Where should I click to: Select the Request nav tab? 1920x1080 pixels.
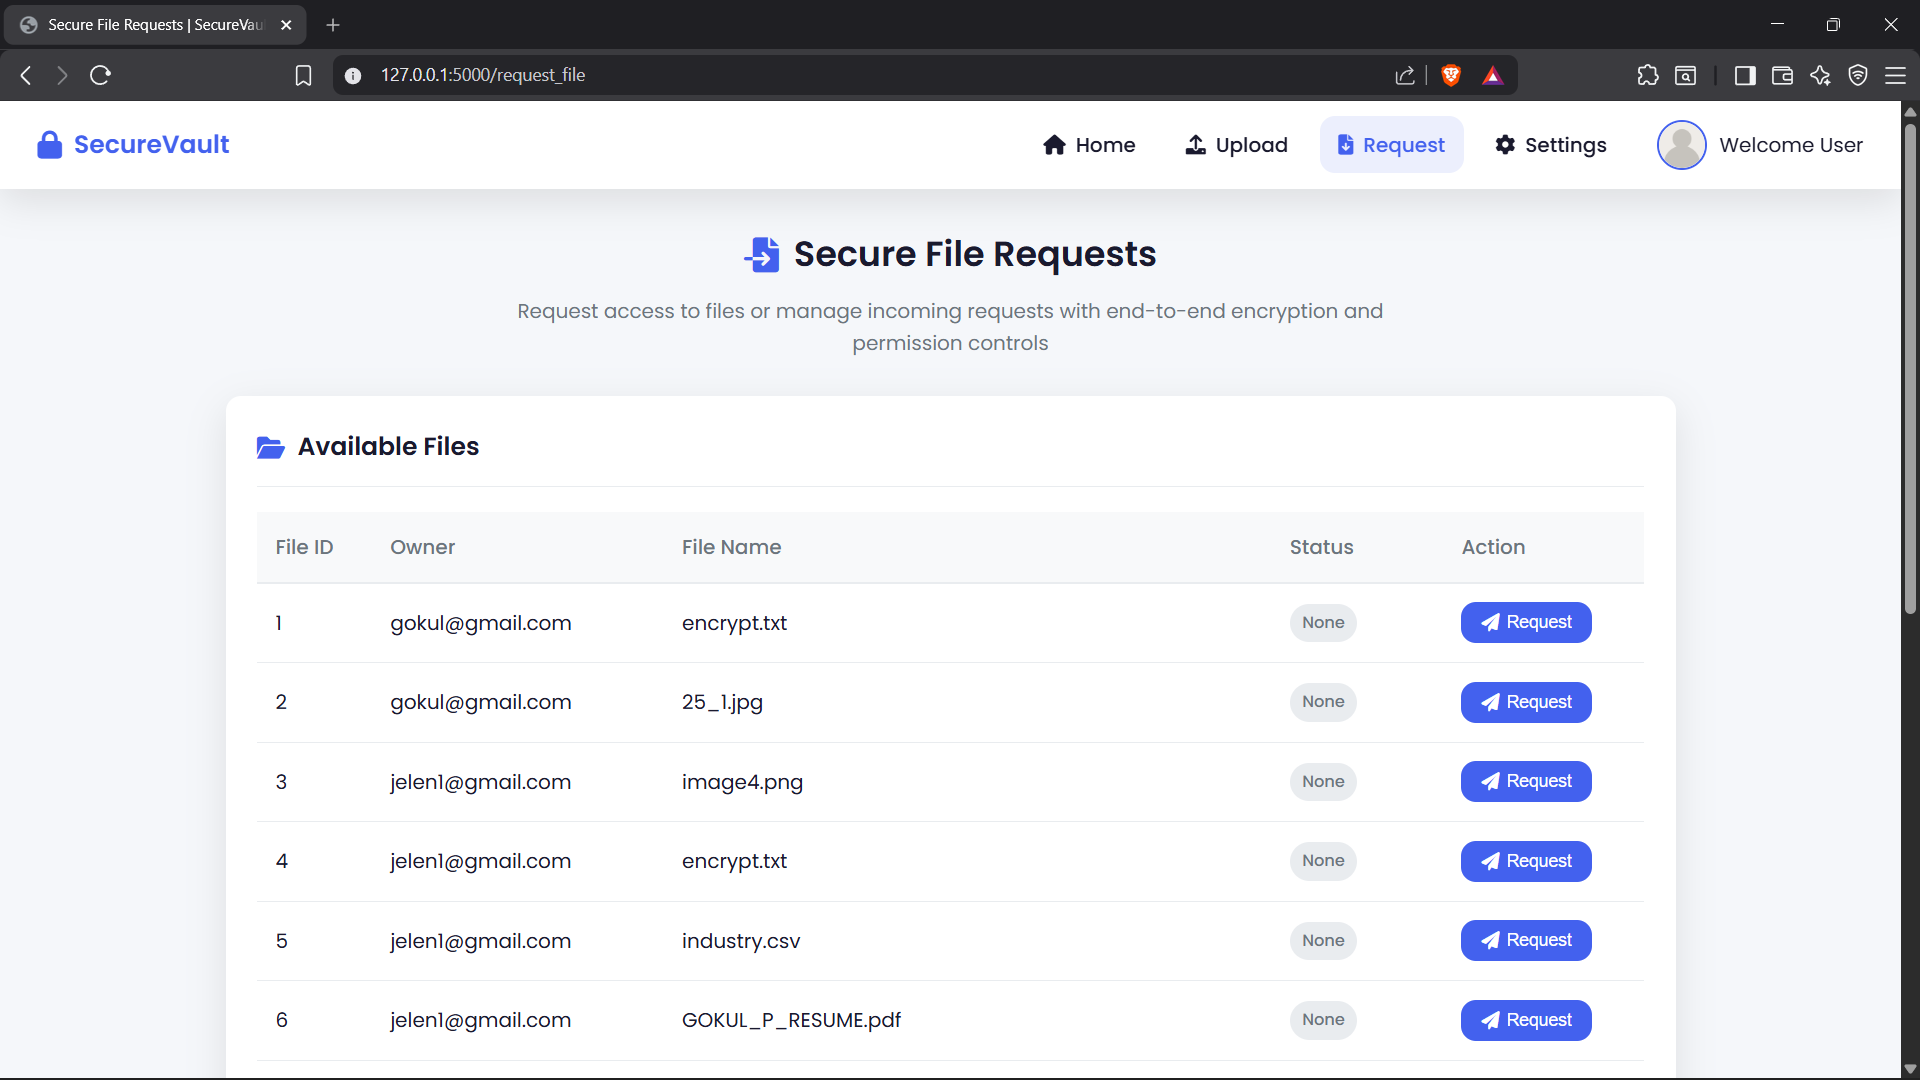click(1391, 145)
